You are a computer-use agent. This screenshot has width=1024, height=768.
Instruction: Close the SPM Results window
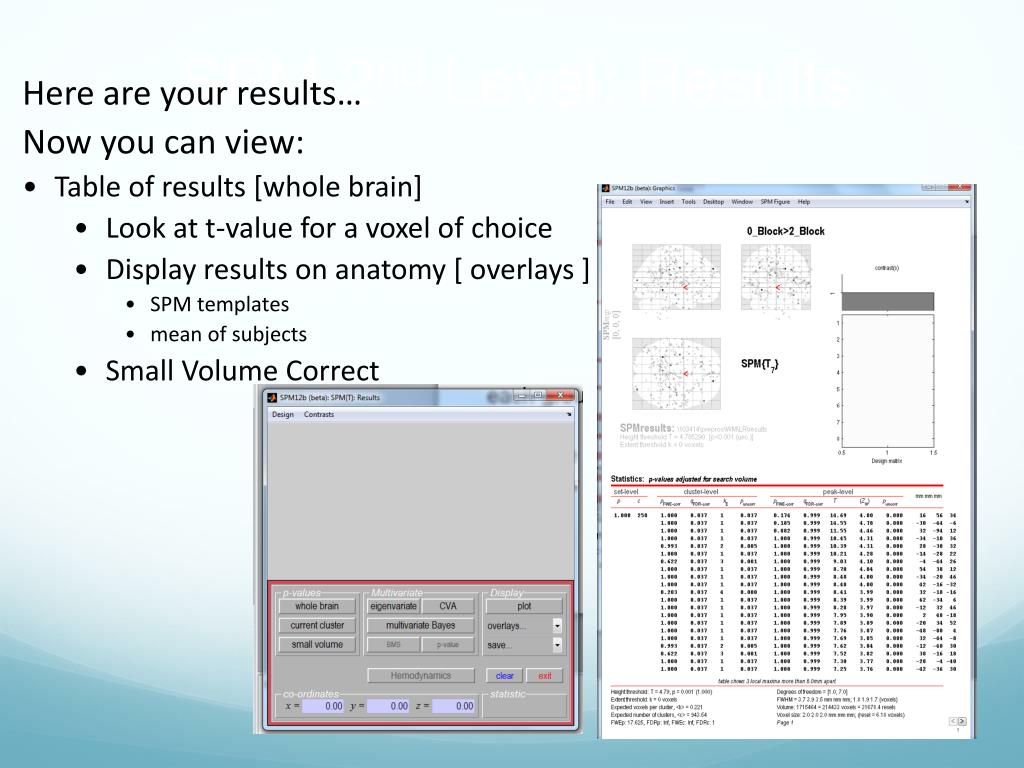click(560, 395)
